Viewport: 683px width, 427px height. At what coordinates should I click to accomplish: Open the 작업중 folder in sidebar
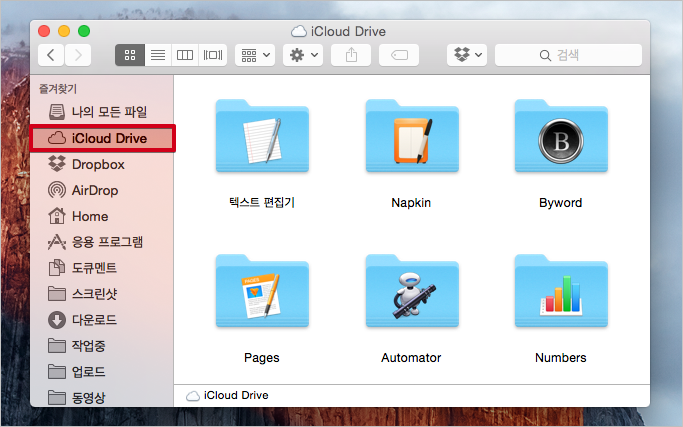tap(102, 346)
